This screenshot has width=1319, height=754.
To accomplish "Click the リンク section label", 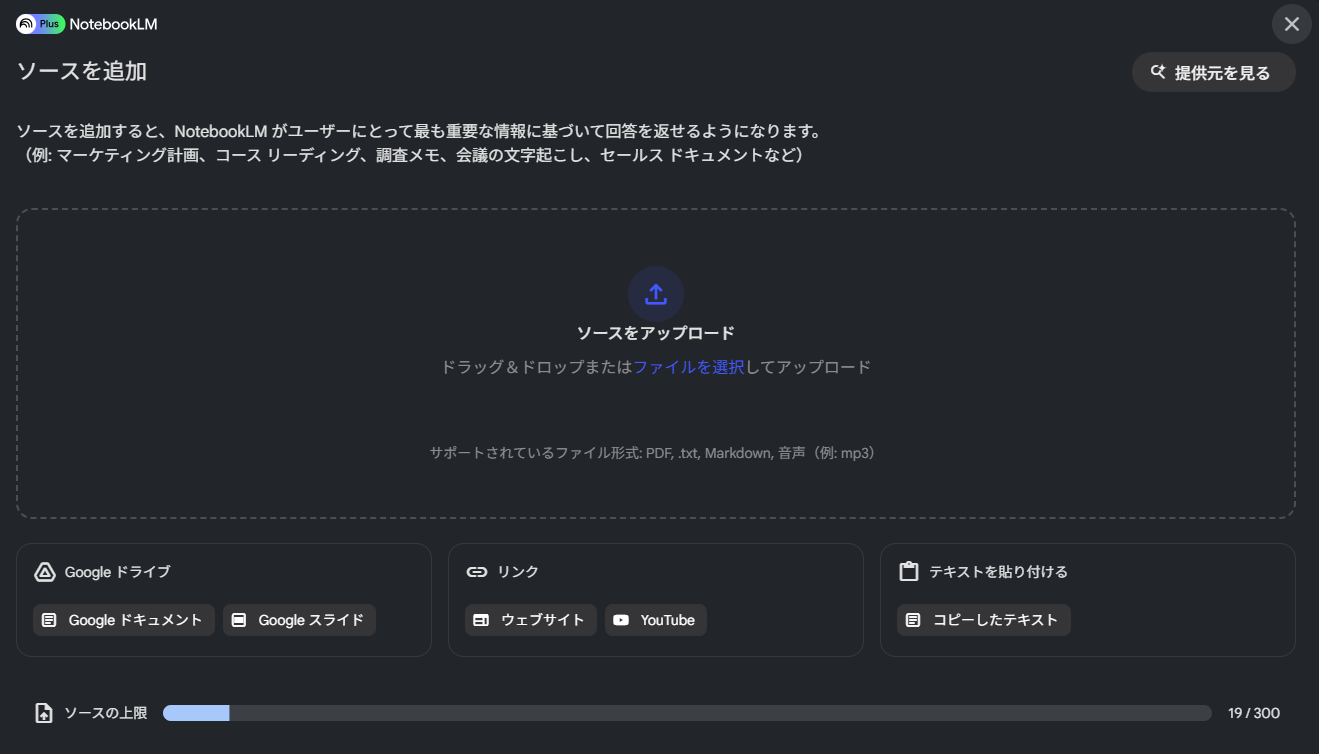I will pyautogui.click(x=518, y=572).
